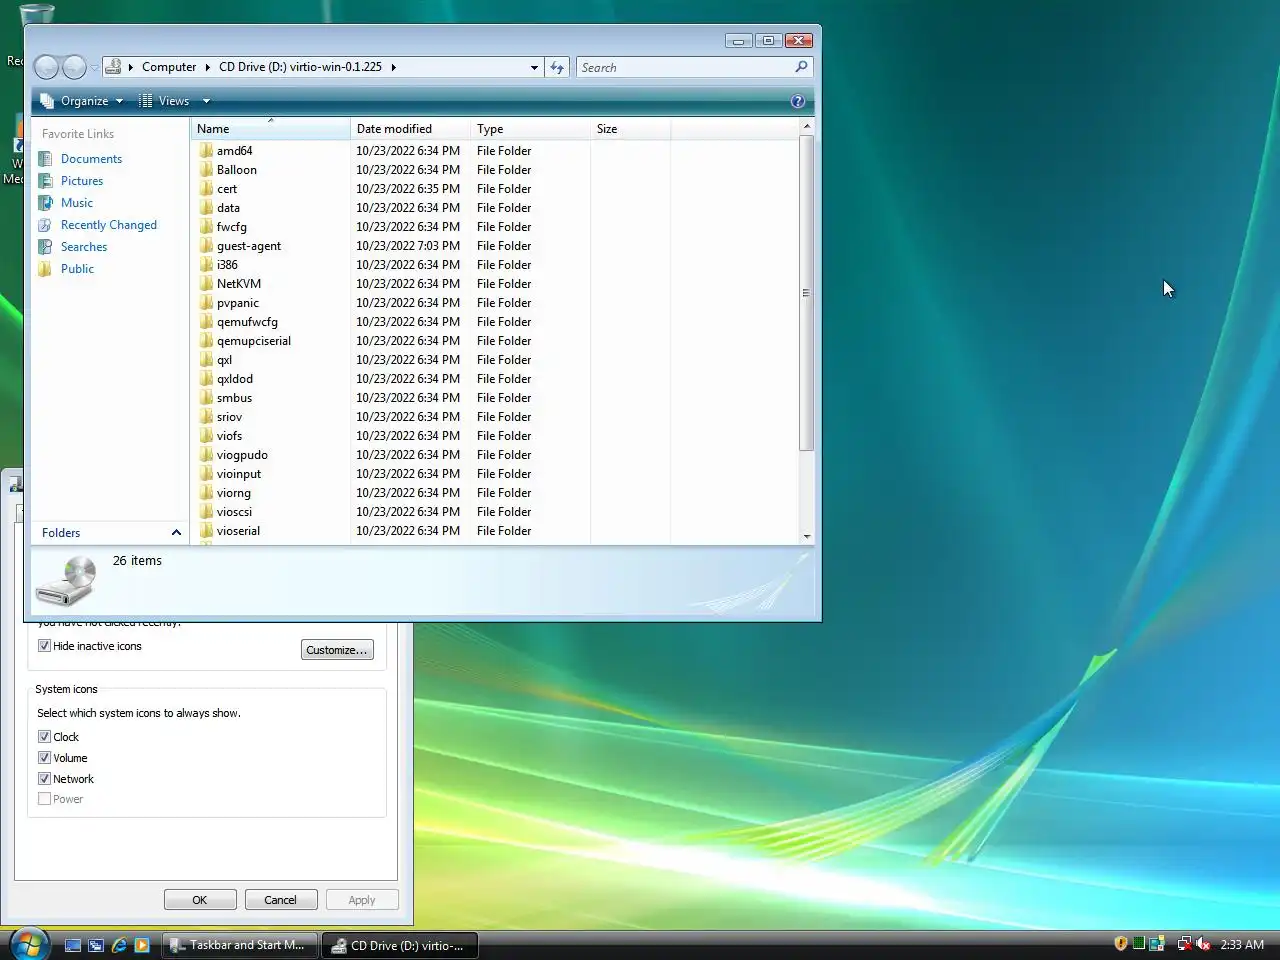Launch Internet Explorer from Quick Launch
Viewport: 1280px width, 960px height.
pyautogui.click(x=119, y=945)
